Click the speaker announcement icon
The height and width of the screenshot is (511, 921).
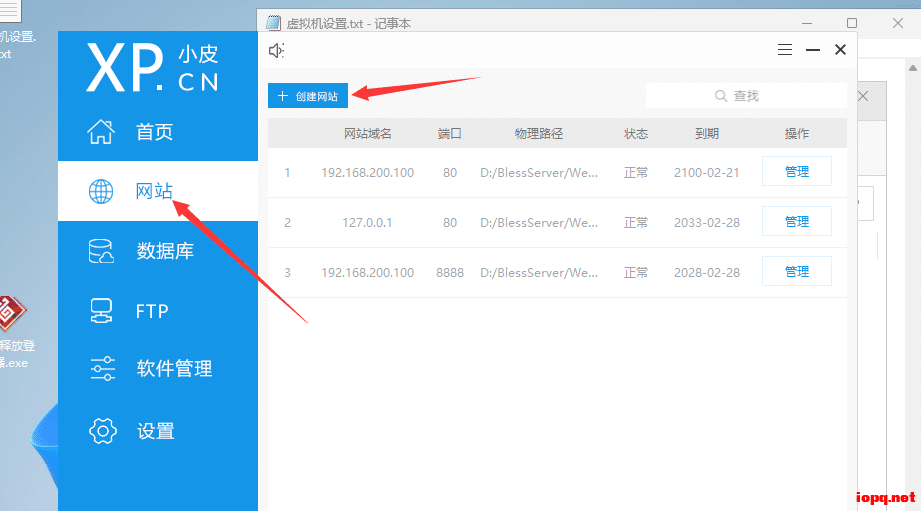(x=277, y=50)
